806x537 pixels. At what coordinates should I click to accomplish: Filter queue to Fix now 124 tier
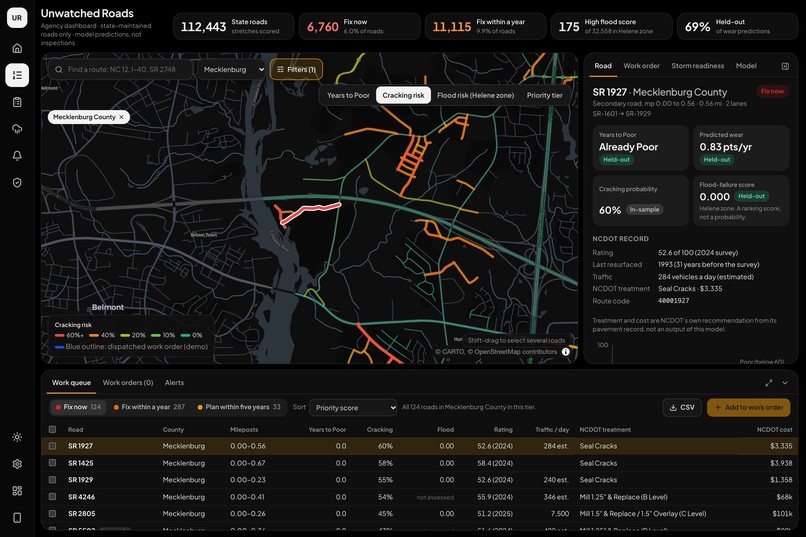pos(79,407)
